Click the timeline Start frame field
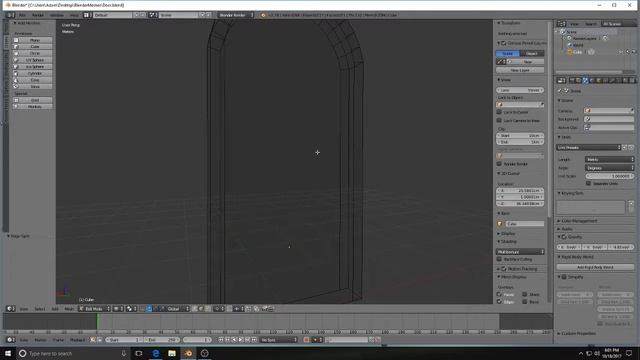Image resolution: width=640 pixels, height=360 pixels. [124, 340]
